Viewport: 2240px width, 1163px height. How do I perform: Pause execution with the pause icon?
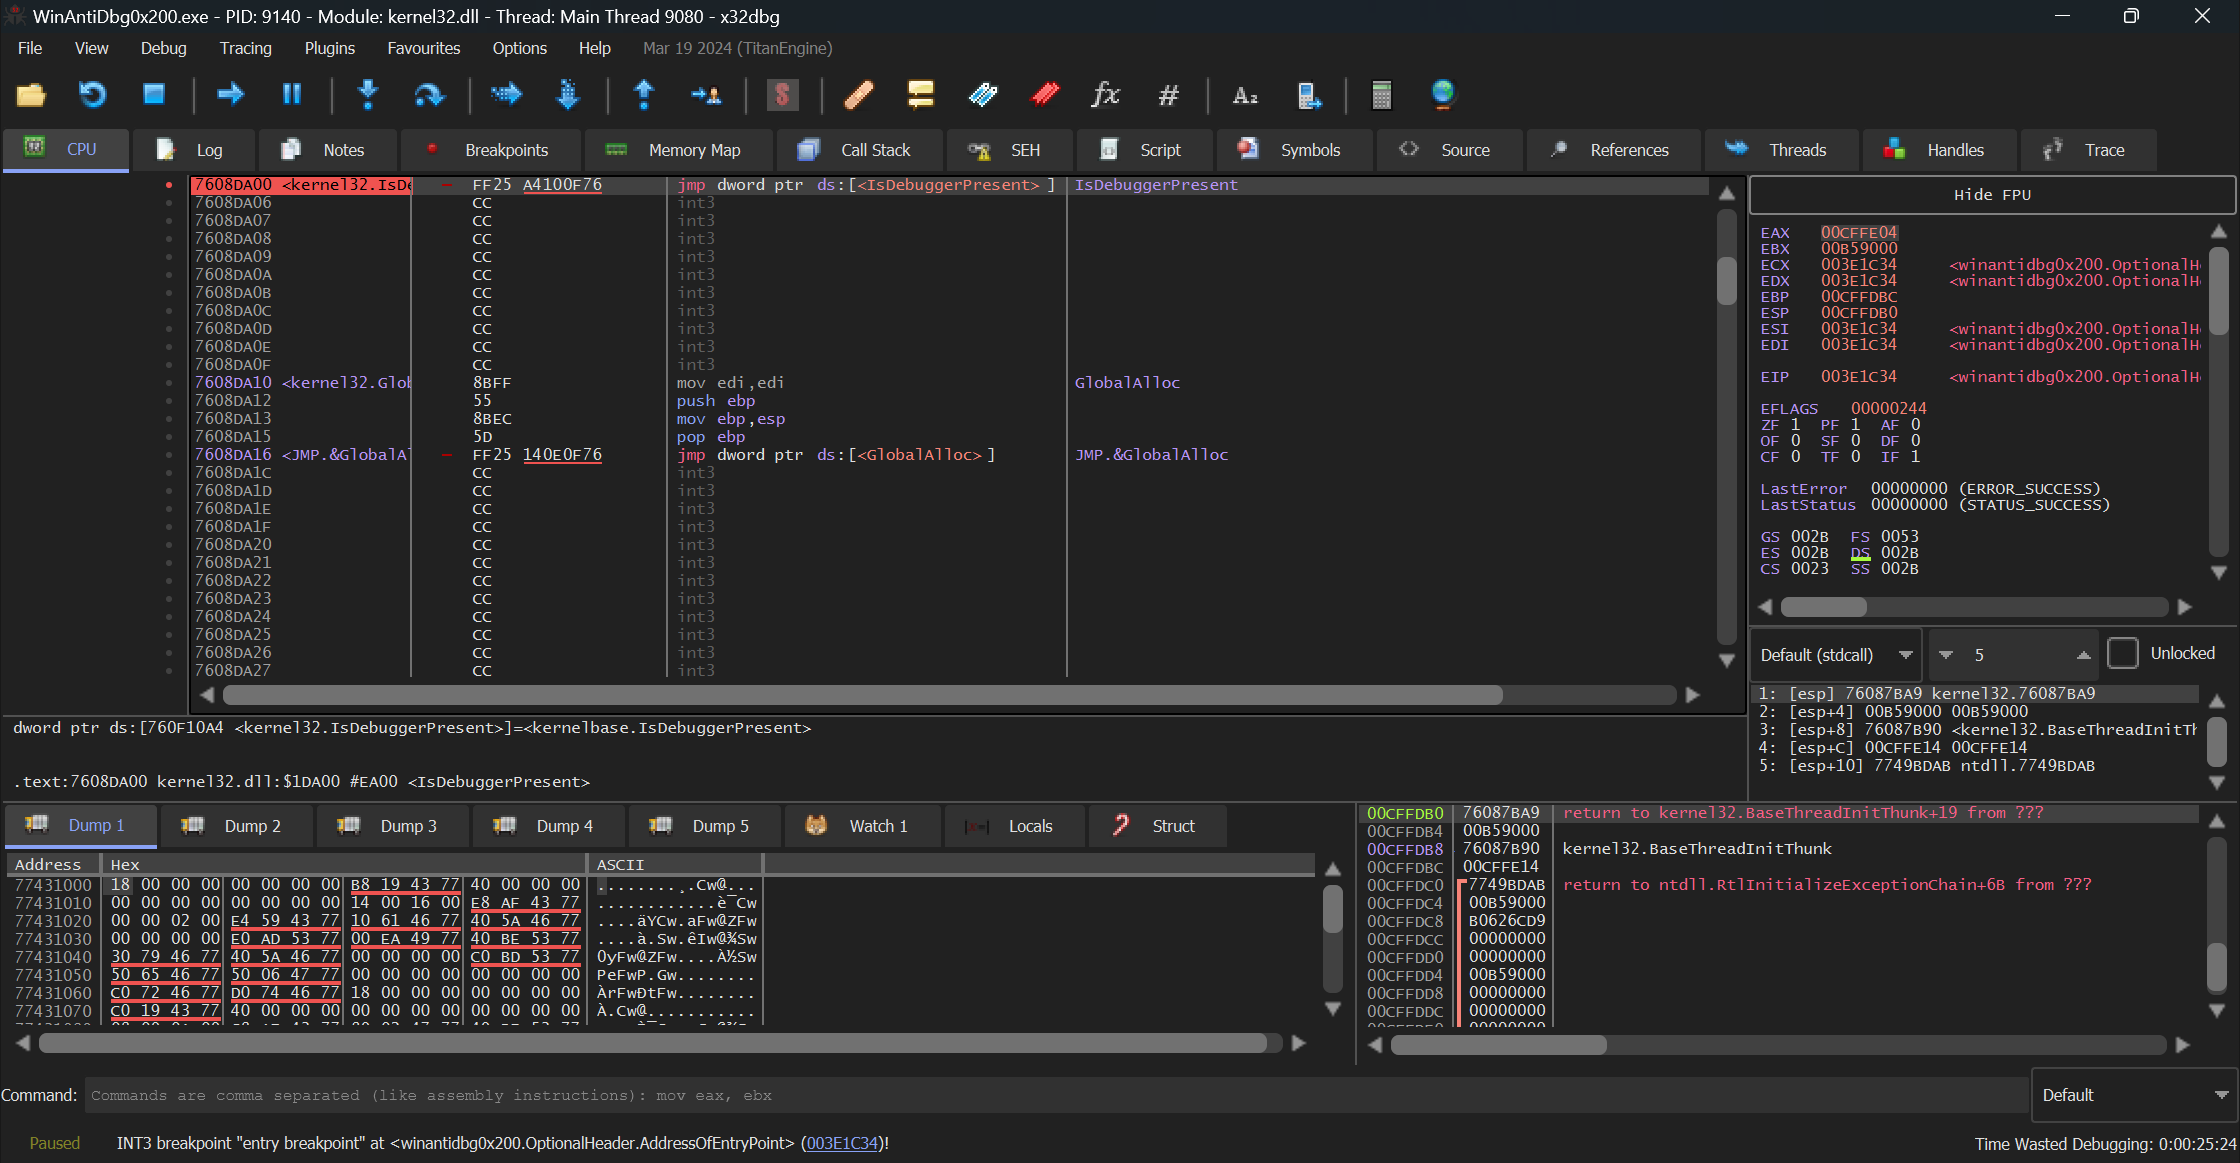click(x=292, y=95)
